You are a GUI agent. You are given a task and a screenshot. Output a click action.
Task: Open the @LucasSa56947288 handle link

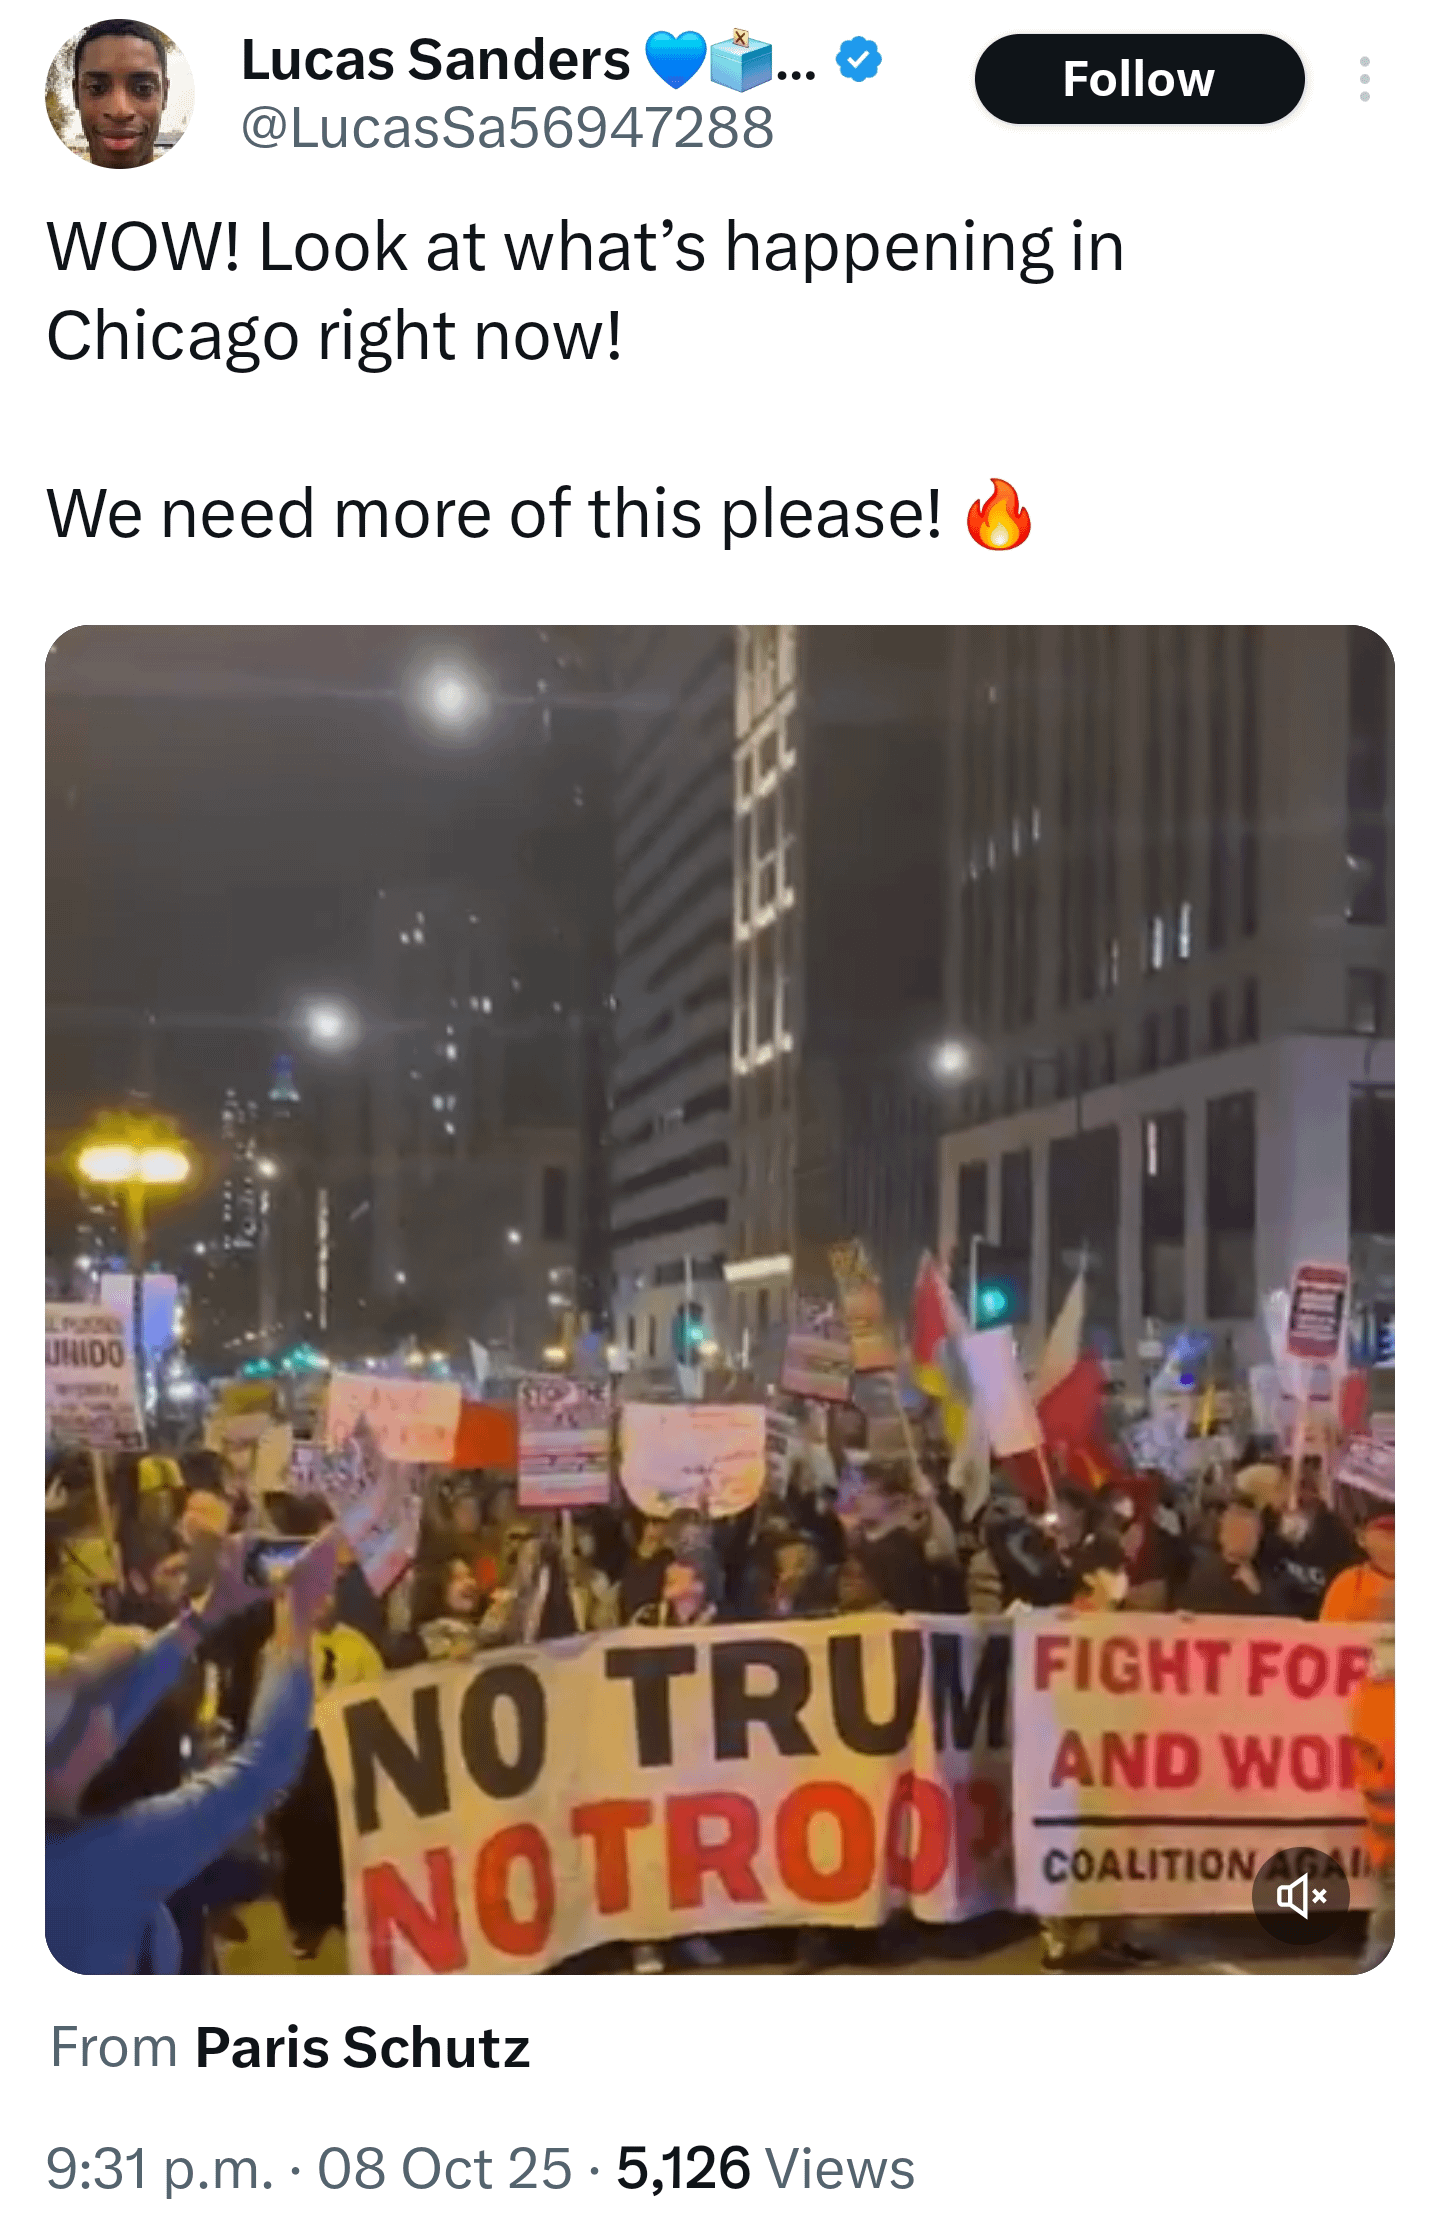click(508, 128)
